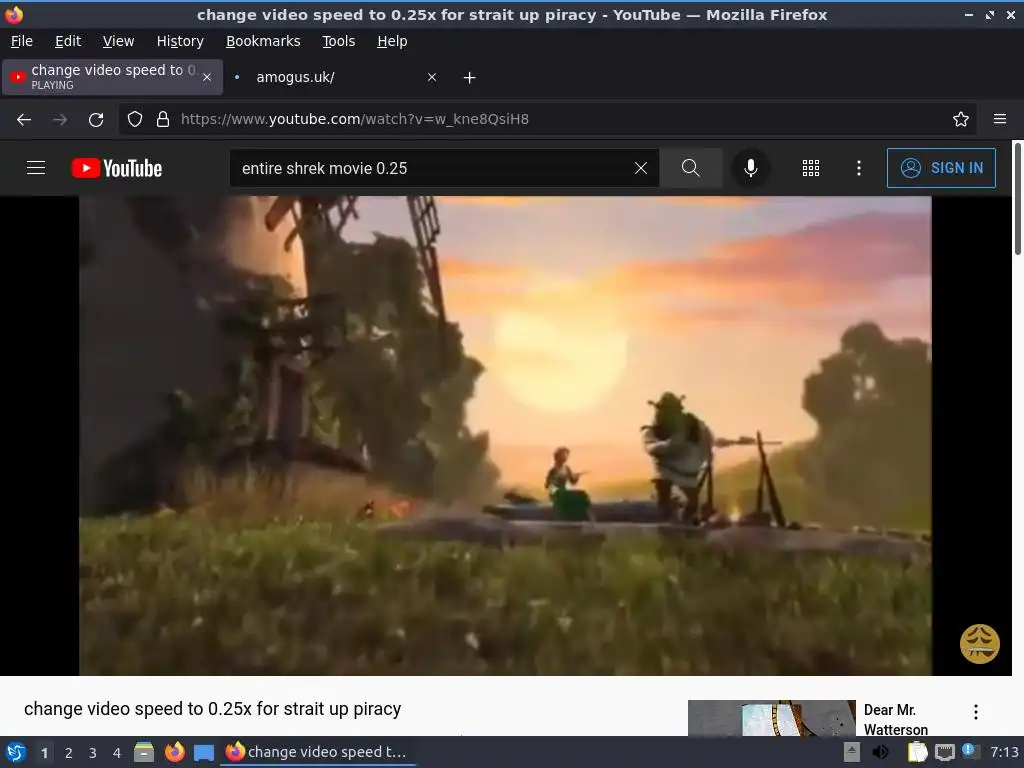
Task: Click the YouTube search magnifier button
Action: click(x=690, y=168)
